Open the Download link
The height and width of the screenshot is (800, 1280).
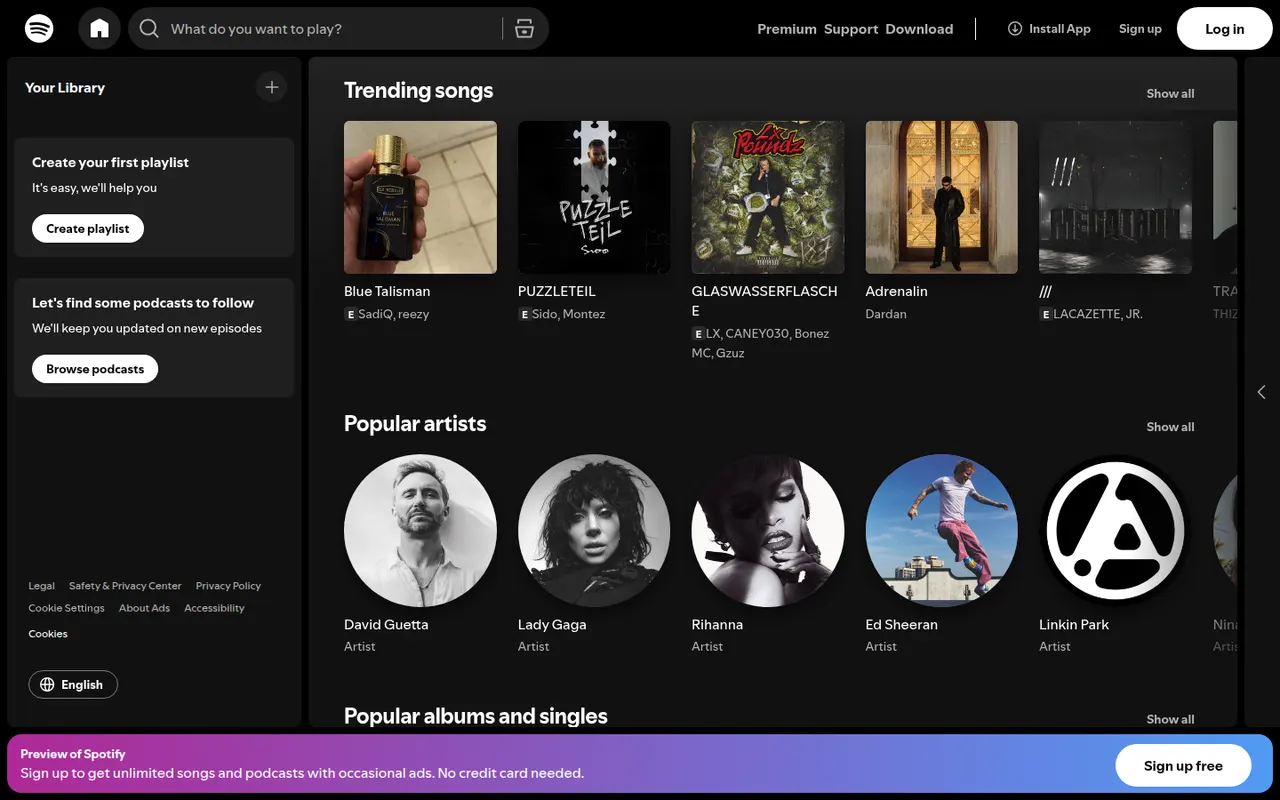coord(919,29)
